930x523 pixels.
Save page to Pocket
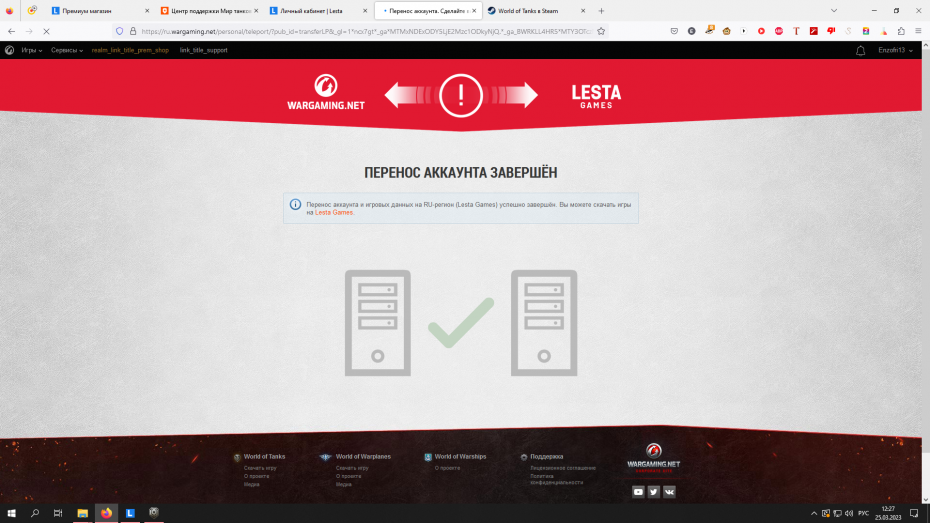674,31
